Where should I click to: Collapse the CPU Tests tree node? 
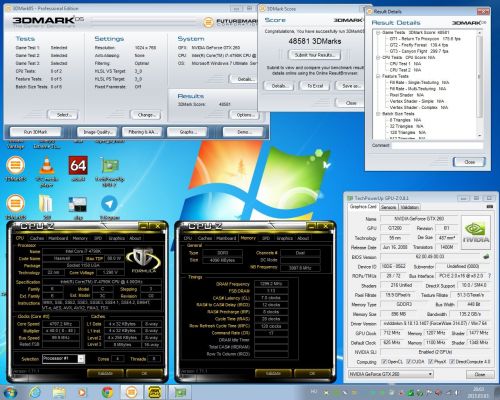coord(378,58)
